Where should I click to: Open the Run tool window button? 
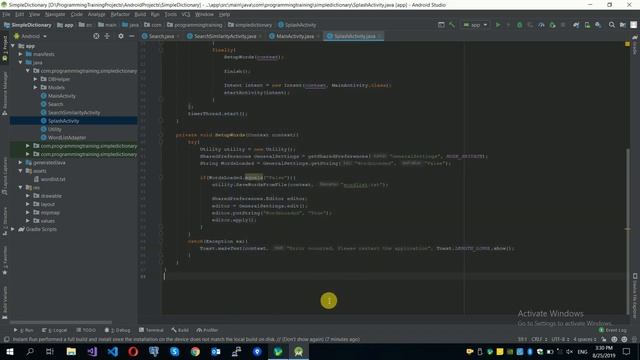coord(24,330)
